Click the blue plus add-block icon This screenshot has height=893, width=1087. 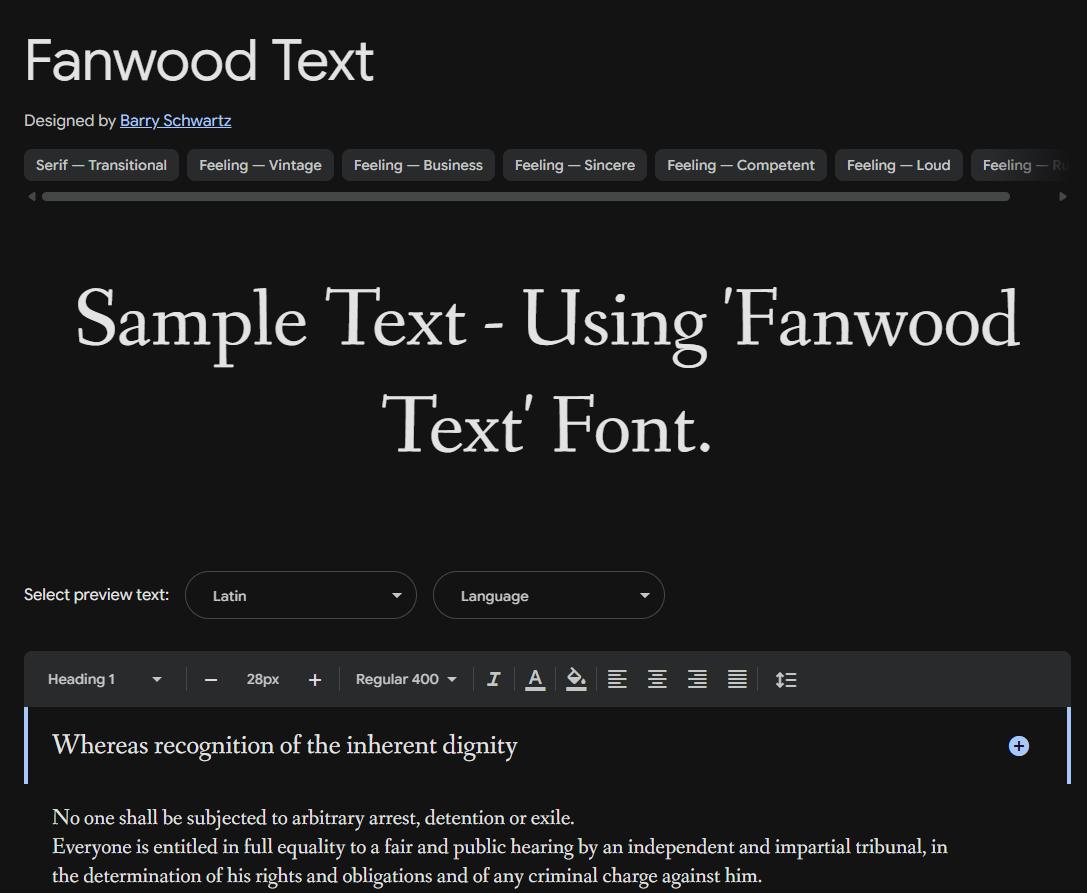coord(1018,746)
